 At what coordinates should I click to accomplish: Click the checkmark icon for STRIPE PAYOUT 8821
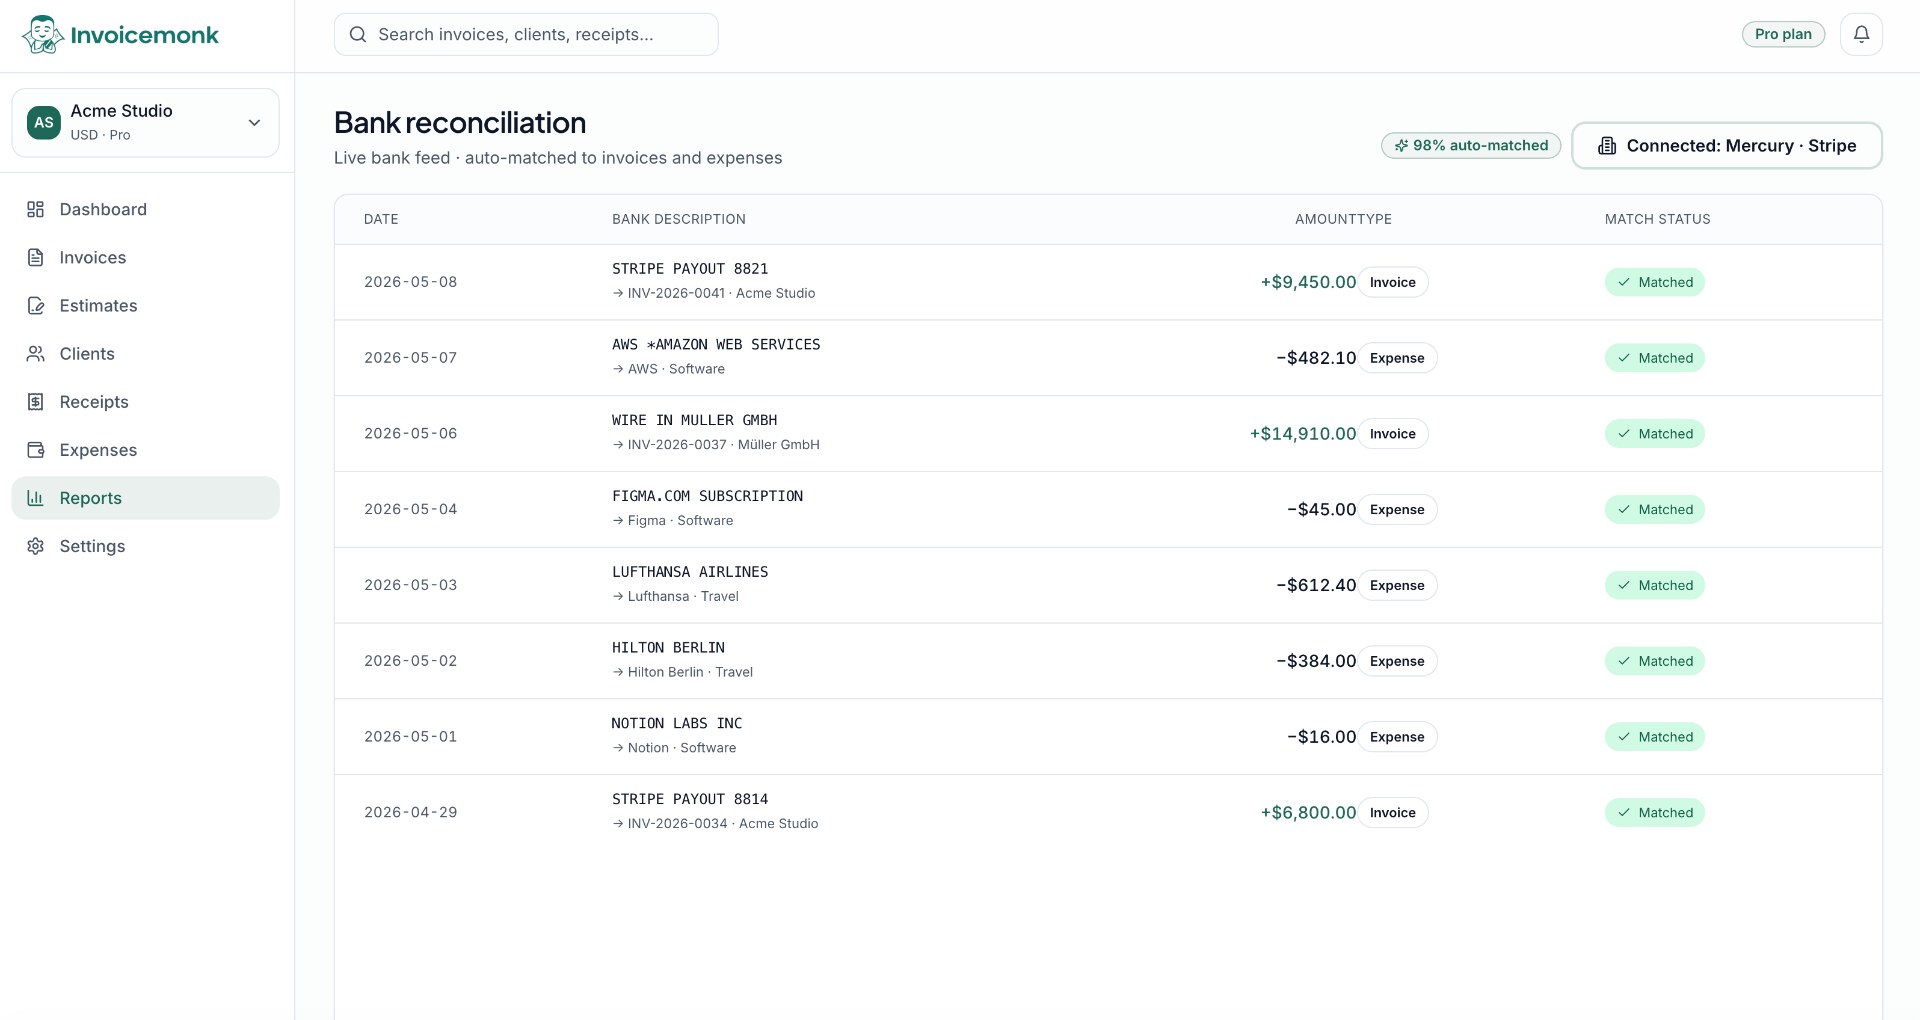1624,282
